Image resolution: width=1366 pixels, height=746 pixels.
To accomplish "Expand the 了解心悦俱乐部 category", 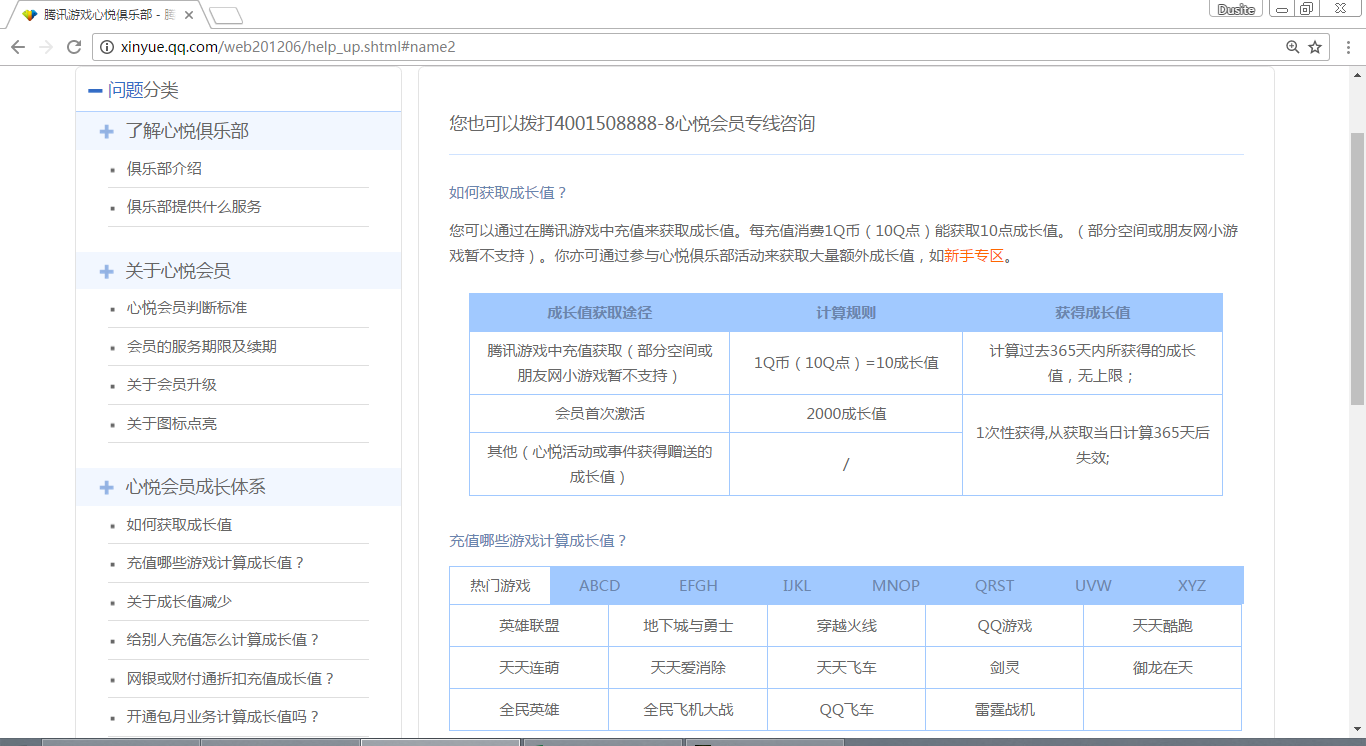I will pos(106,132).
